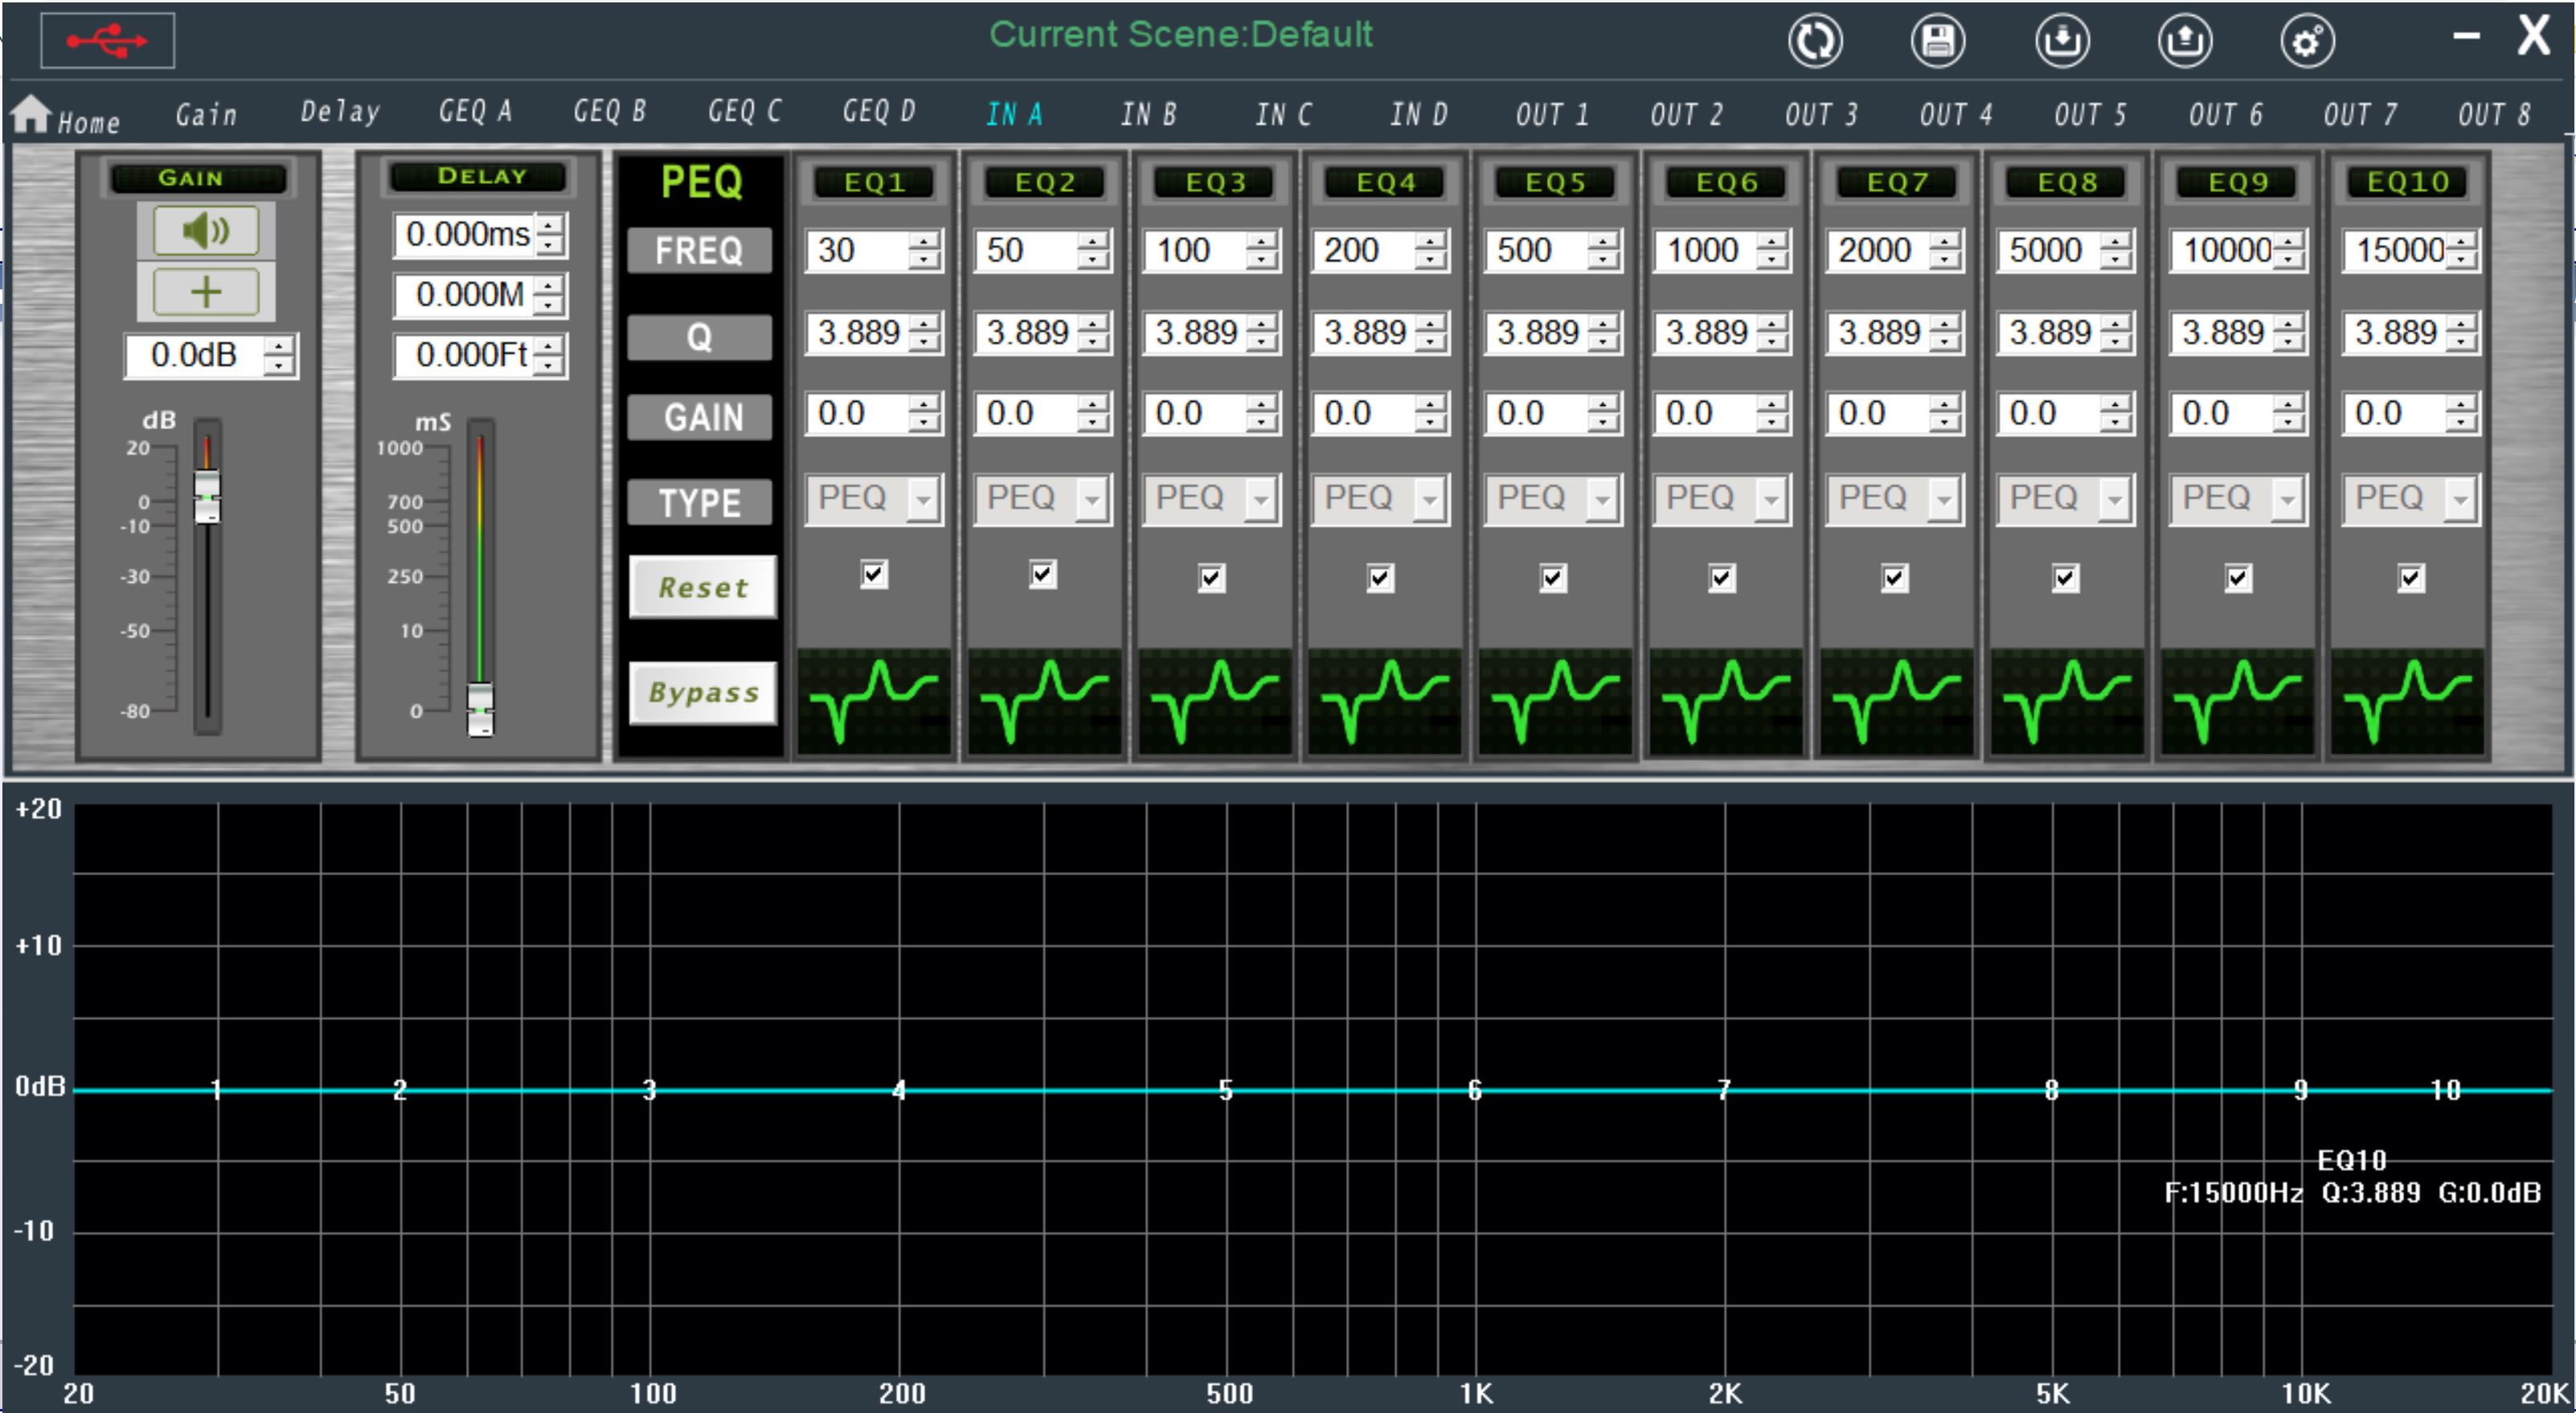Uncheck the EQ1 enable checkbox
This screenshot has width=2576, height=1413.
pos(874,574)
